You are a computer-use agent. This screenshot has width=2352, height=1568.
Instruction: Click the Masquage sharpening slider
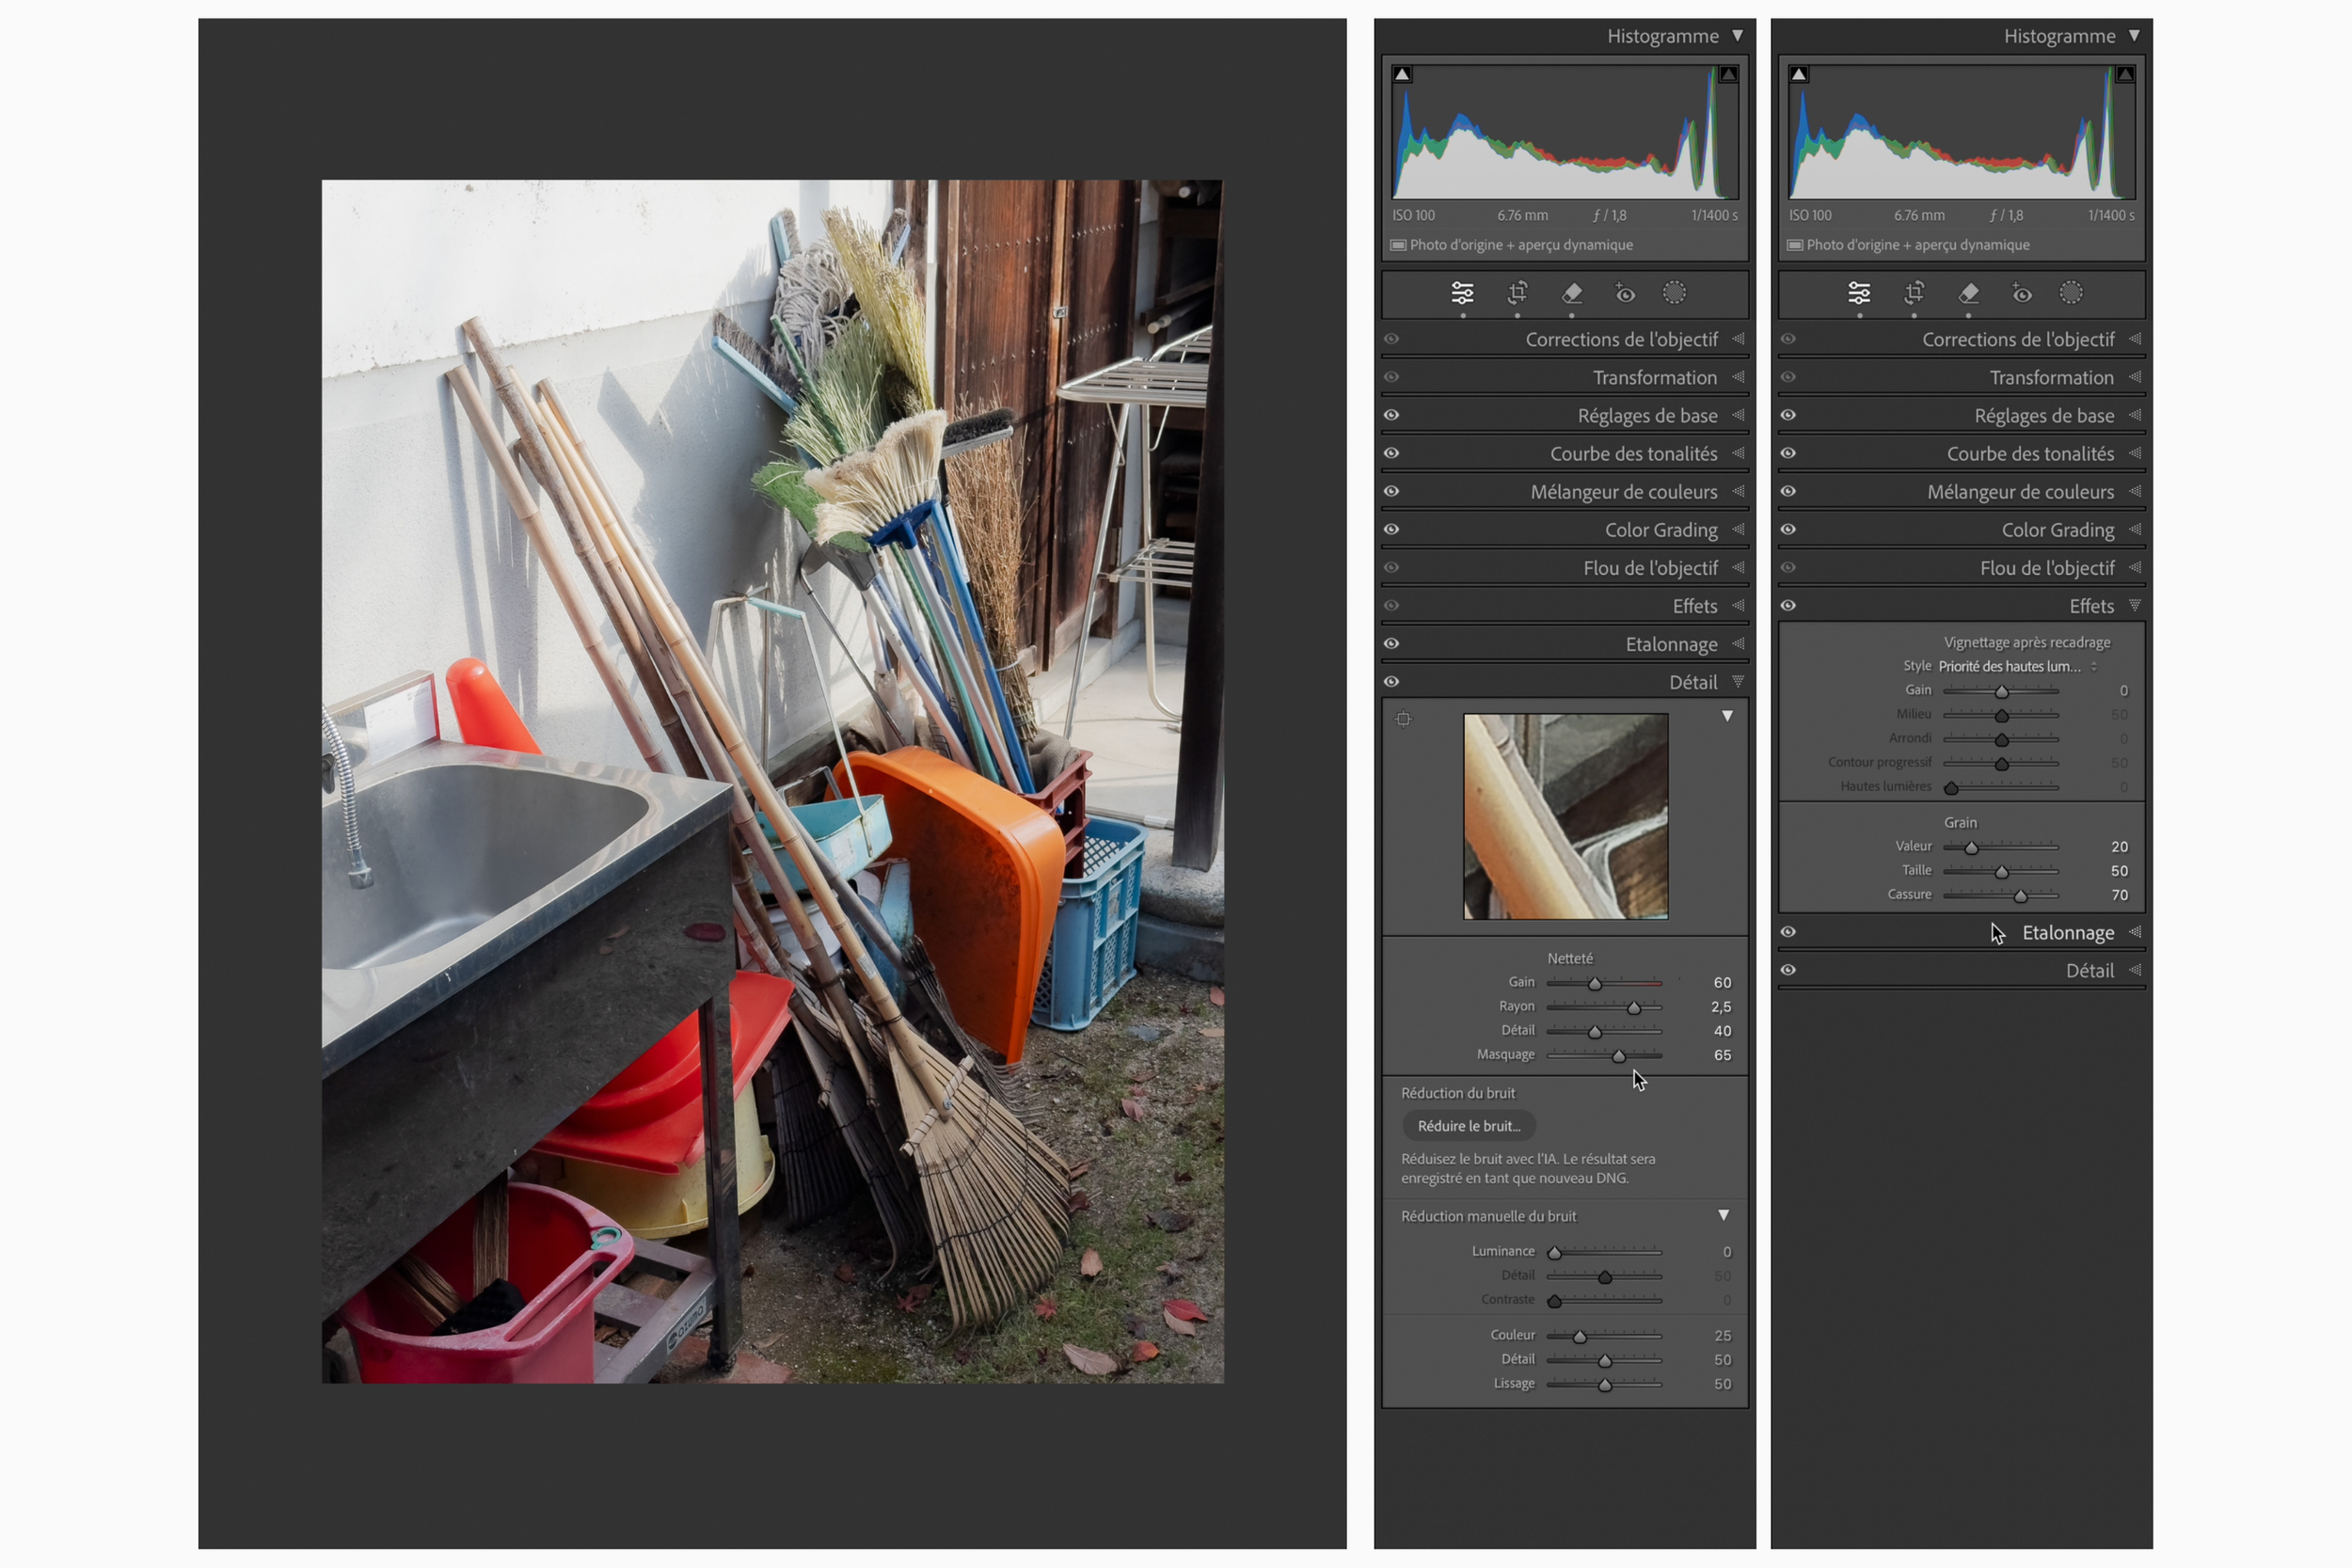point(1618,1056)
